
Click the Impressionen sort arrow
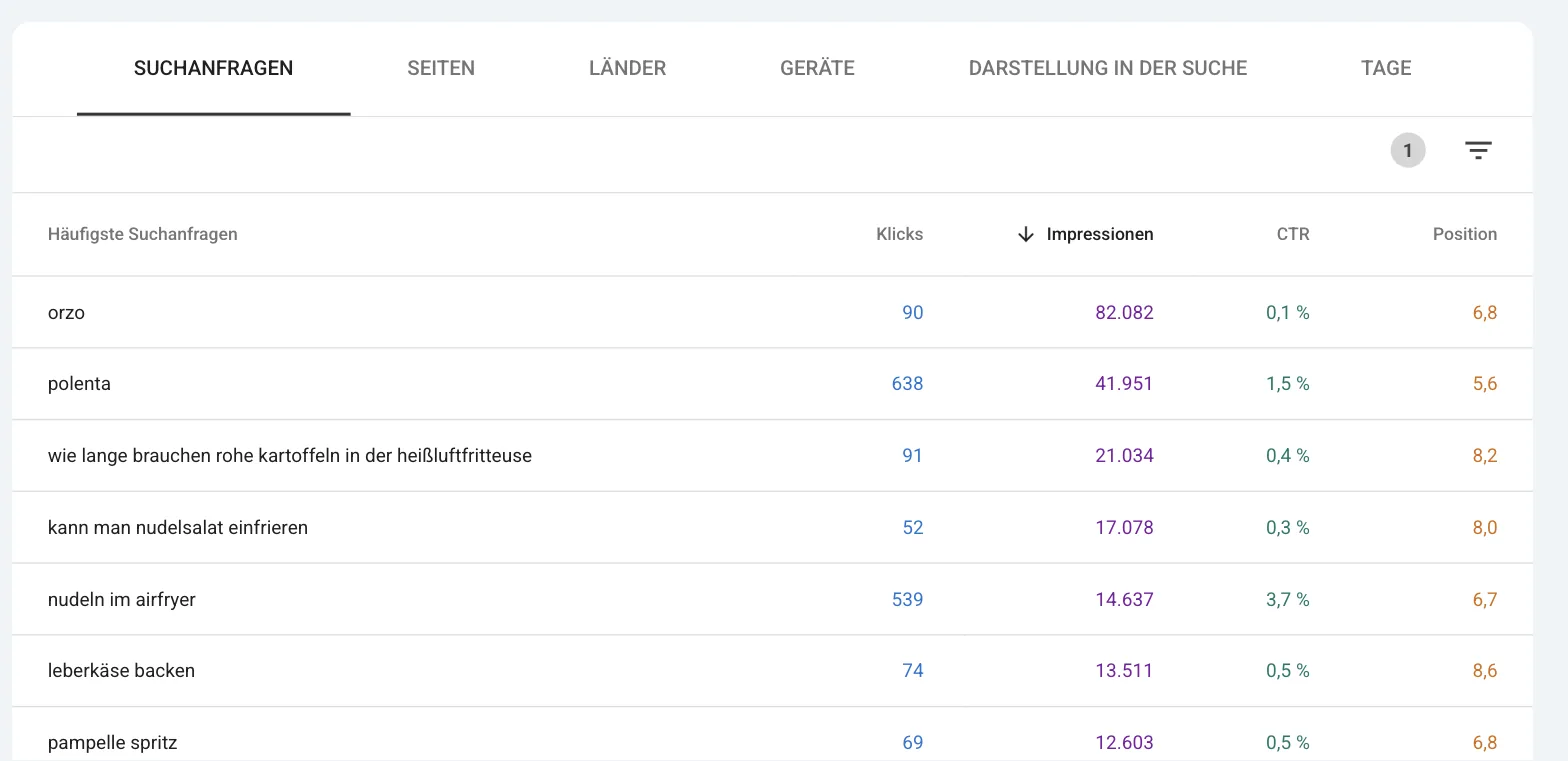point(1025,234)
